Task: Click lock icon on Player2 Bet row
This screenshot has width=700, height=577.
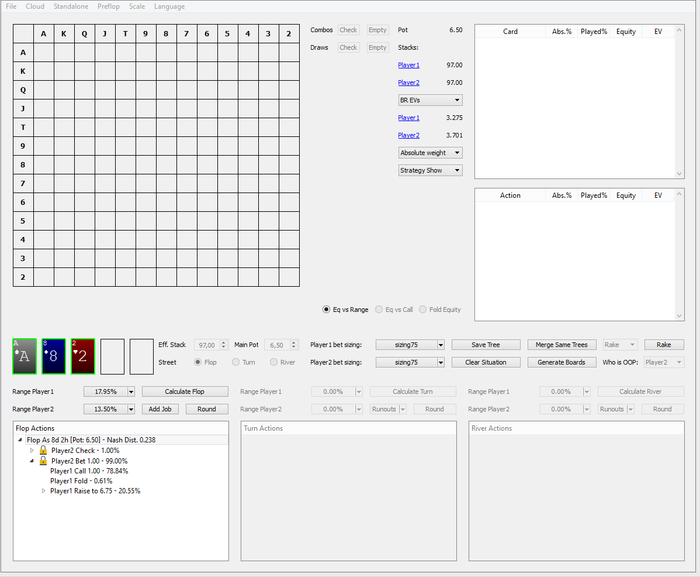Action: (43, 460)
